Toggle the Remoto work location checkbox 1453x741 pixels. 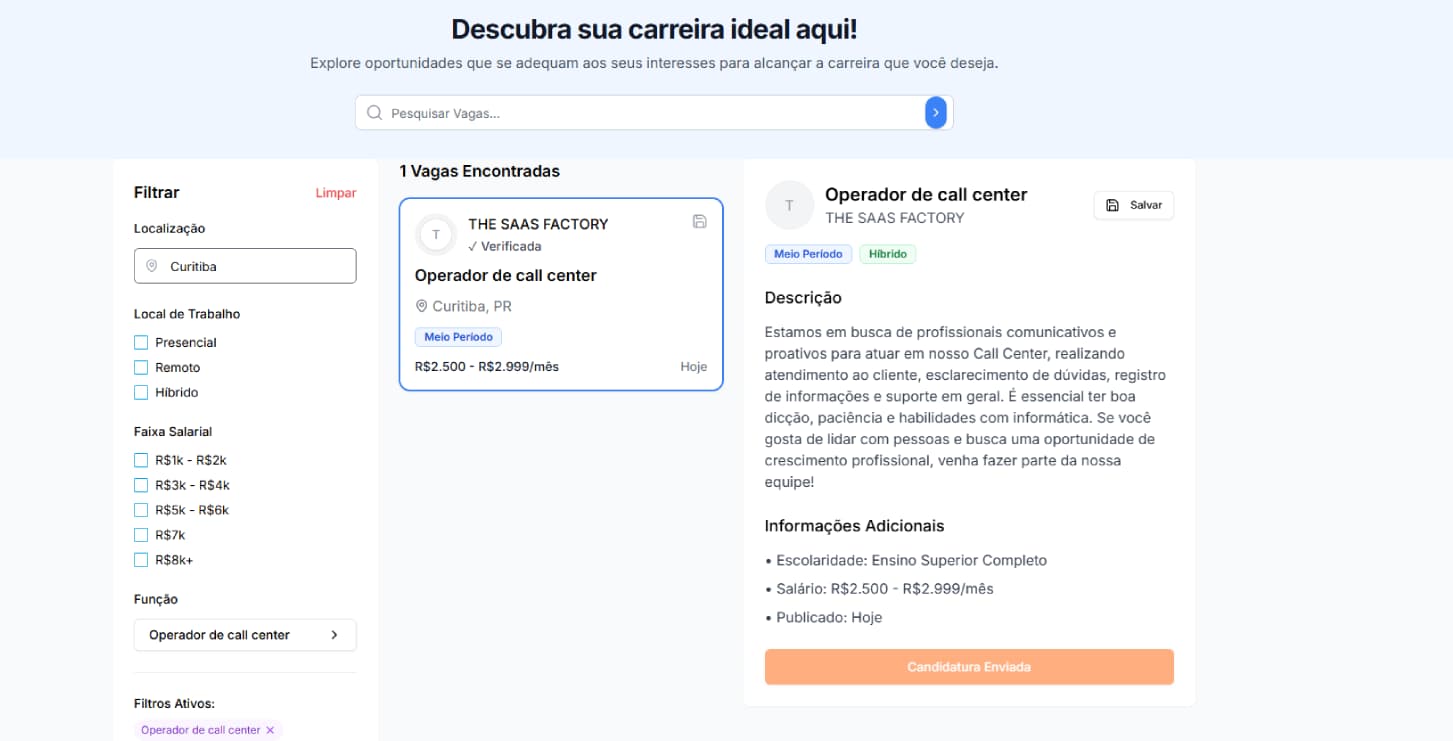pos(141,368)
